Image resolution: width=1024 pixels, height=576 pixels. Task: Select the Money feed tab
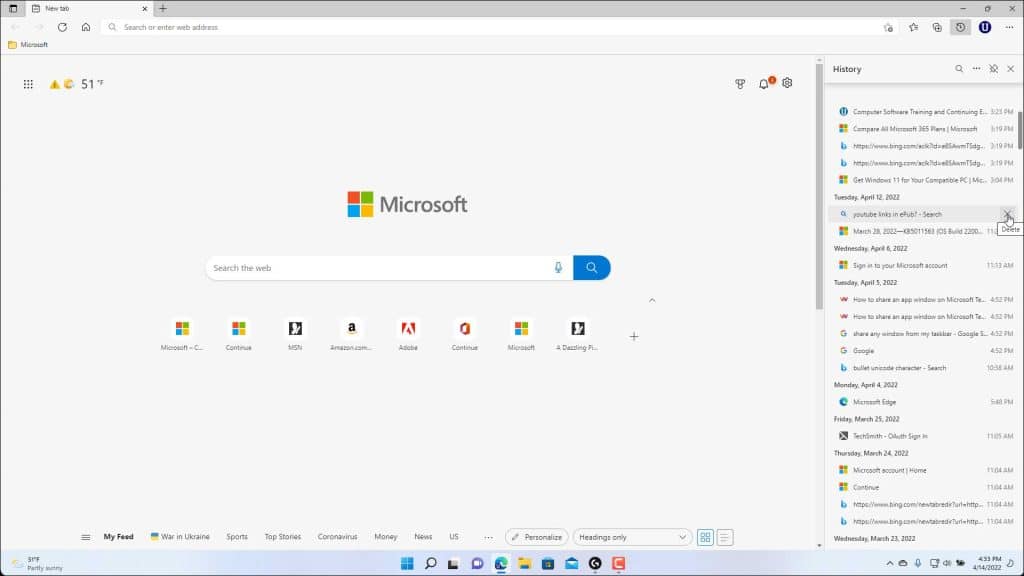(386, 537)
